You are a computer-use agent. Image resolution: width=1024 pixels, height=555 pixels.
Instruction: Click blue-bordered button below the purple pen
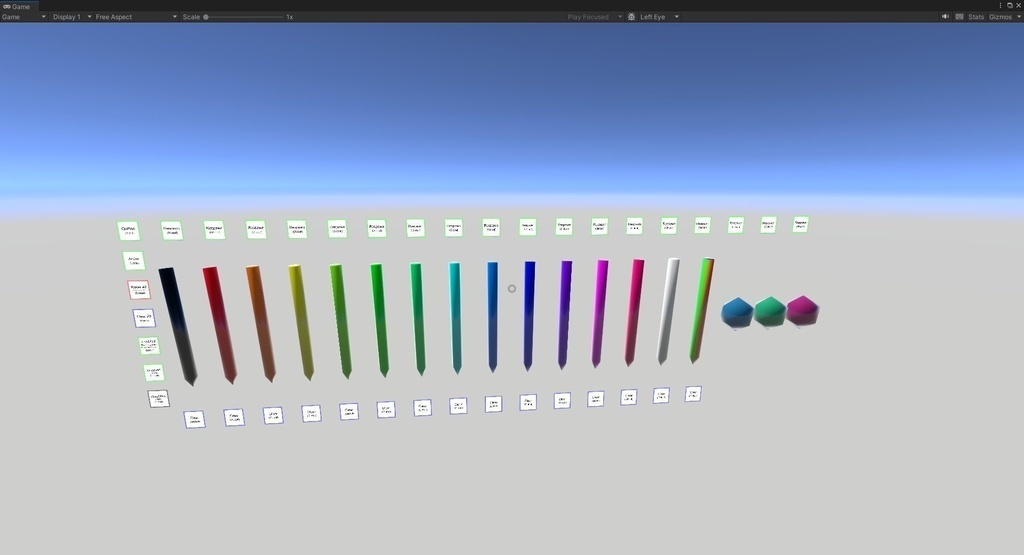pyautogui.click(x=562, y=400)
